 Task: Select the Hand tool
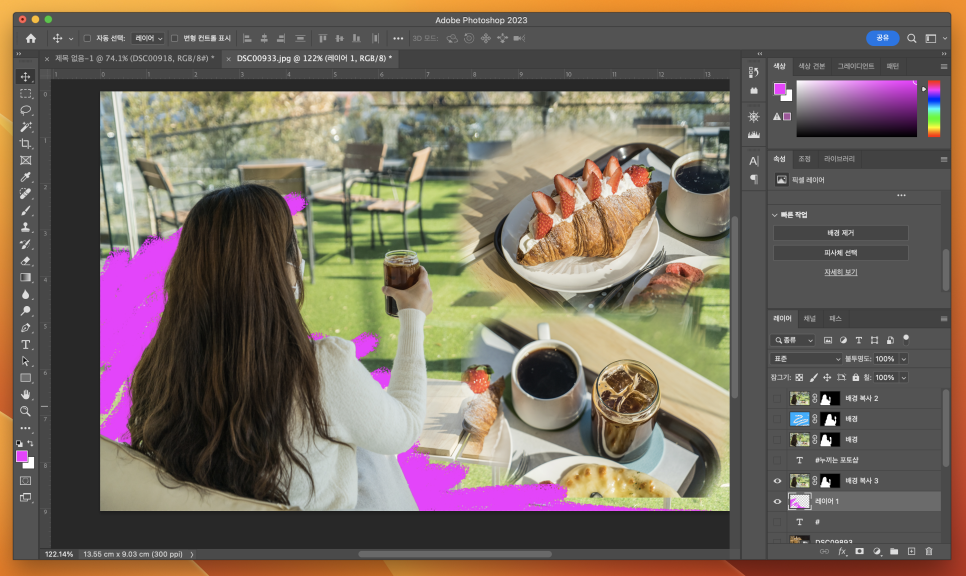[25, 394]
